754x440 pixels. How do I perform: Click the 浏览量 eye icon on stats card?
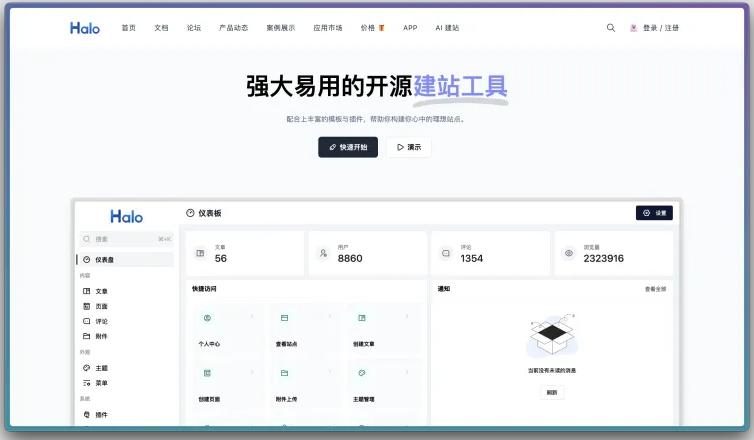569,254
